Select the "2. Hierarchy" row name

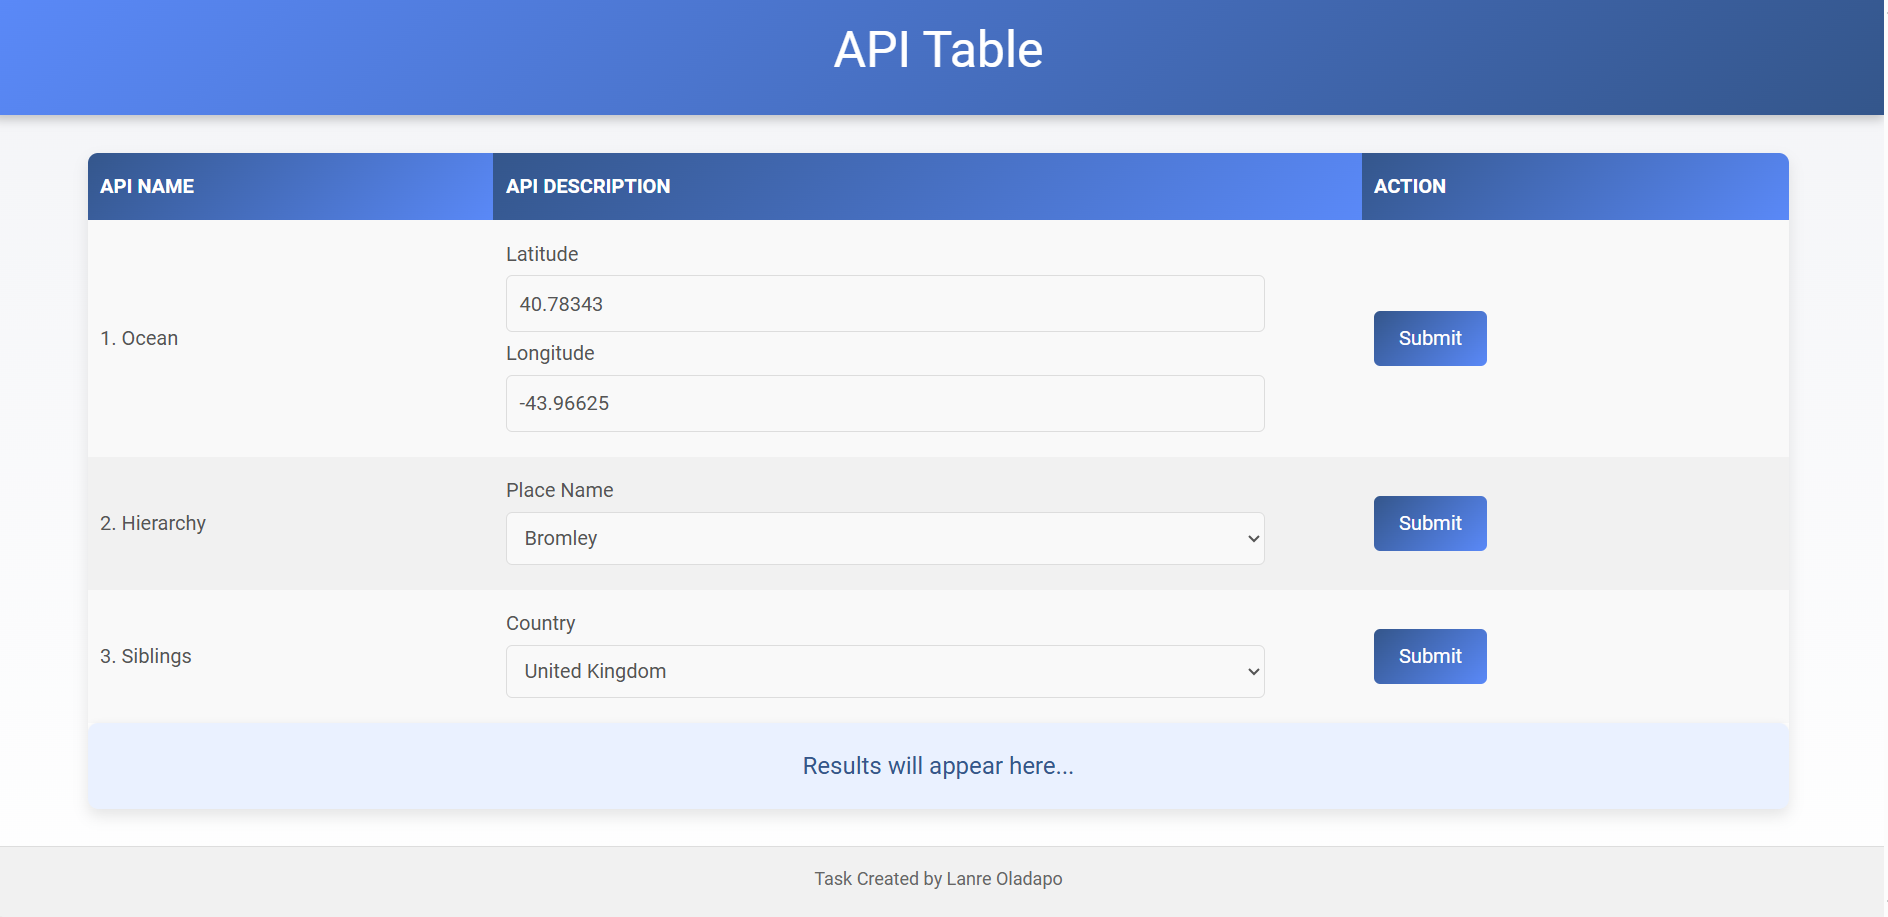(x=153, y=524)
